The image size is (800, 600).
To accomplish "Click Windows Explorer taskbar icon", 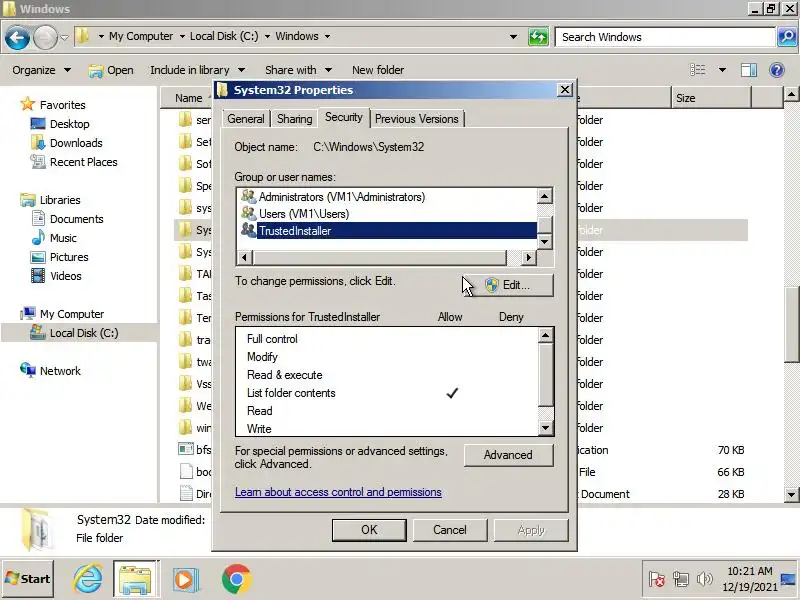I will pyautogui.click(x=135, y=579).
